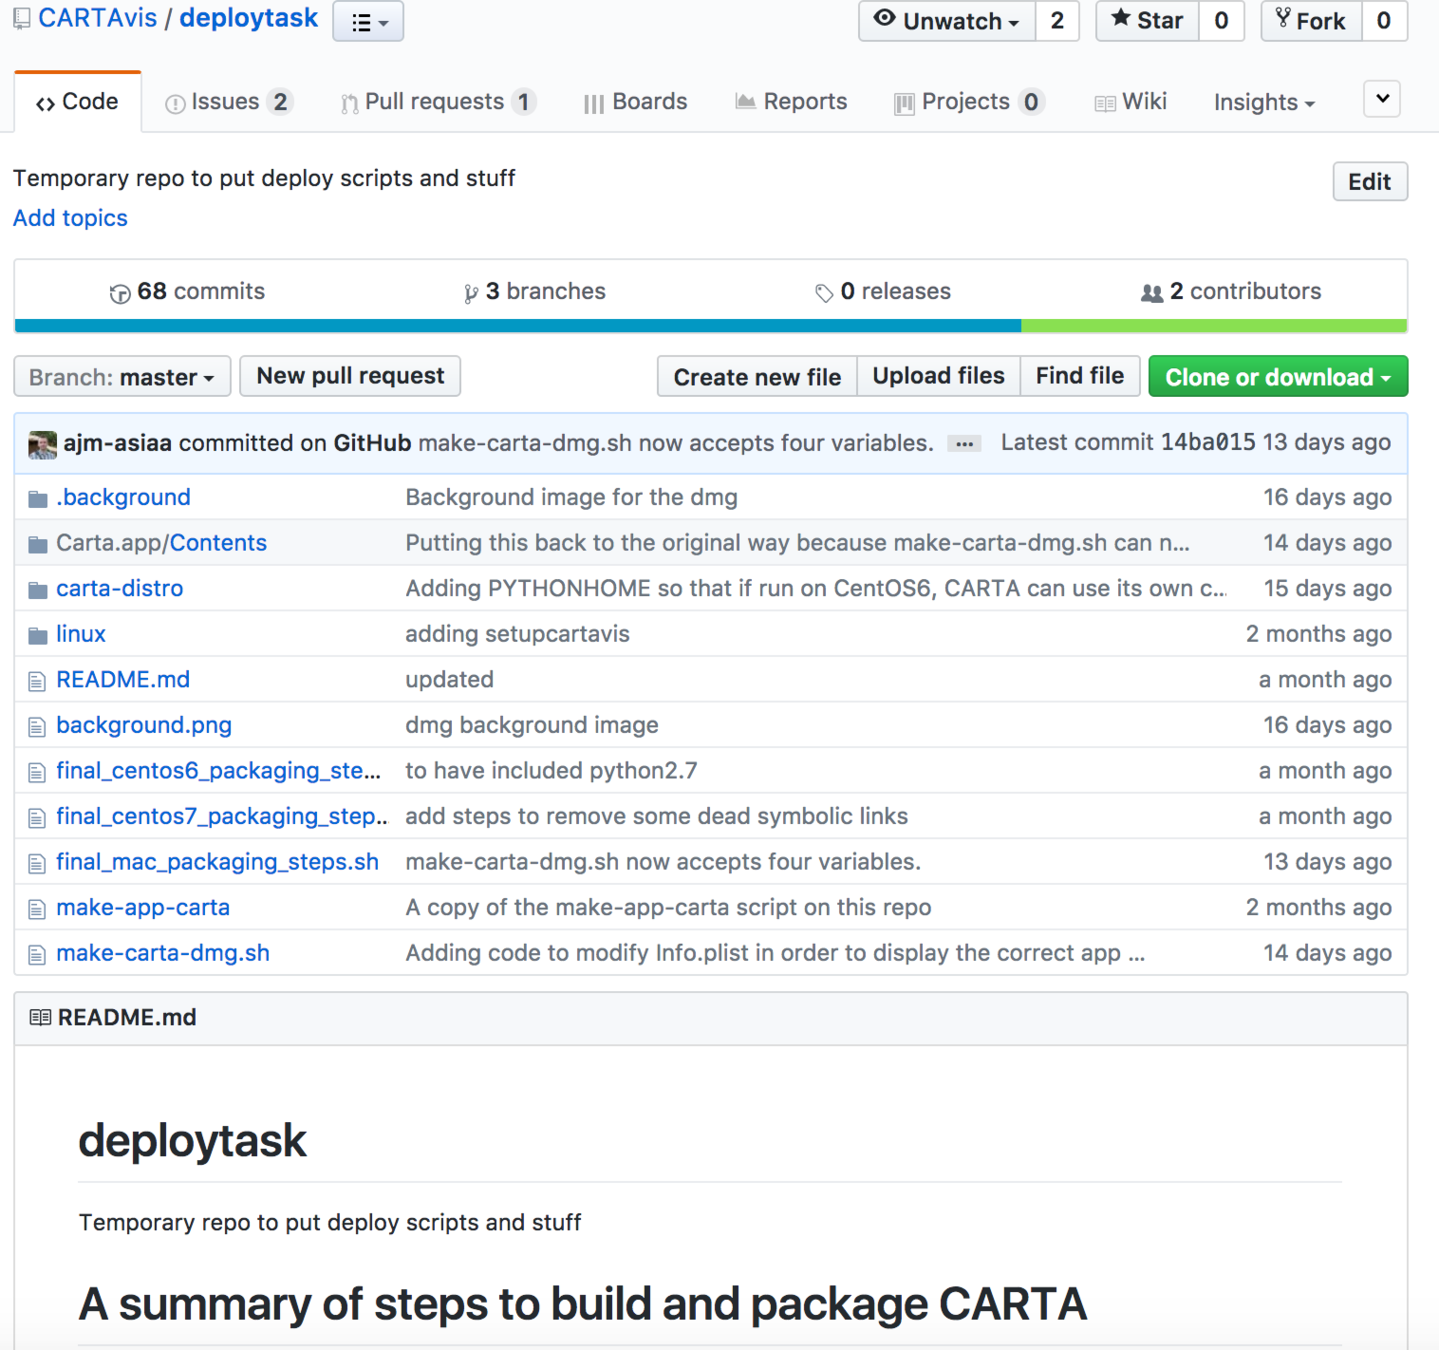Click the Edit description button
Image resolution: width=1439 pixels, height=1350 pixels.
tap(1369, 181)
